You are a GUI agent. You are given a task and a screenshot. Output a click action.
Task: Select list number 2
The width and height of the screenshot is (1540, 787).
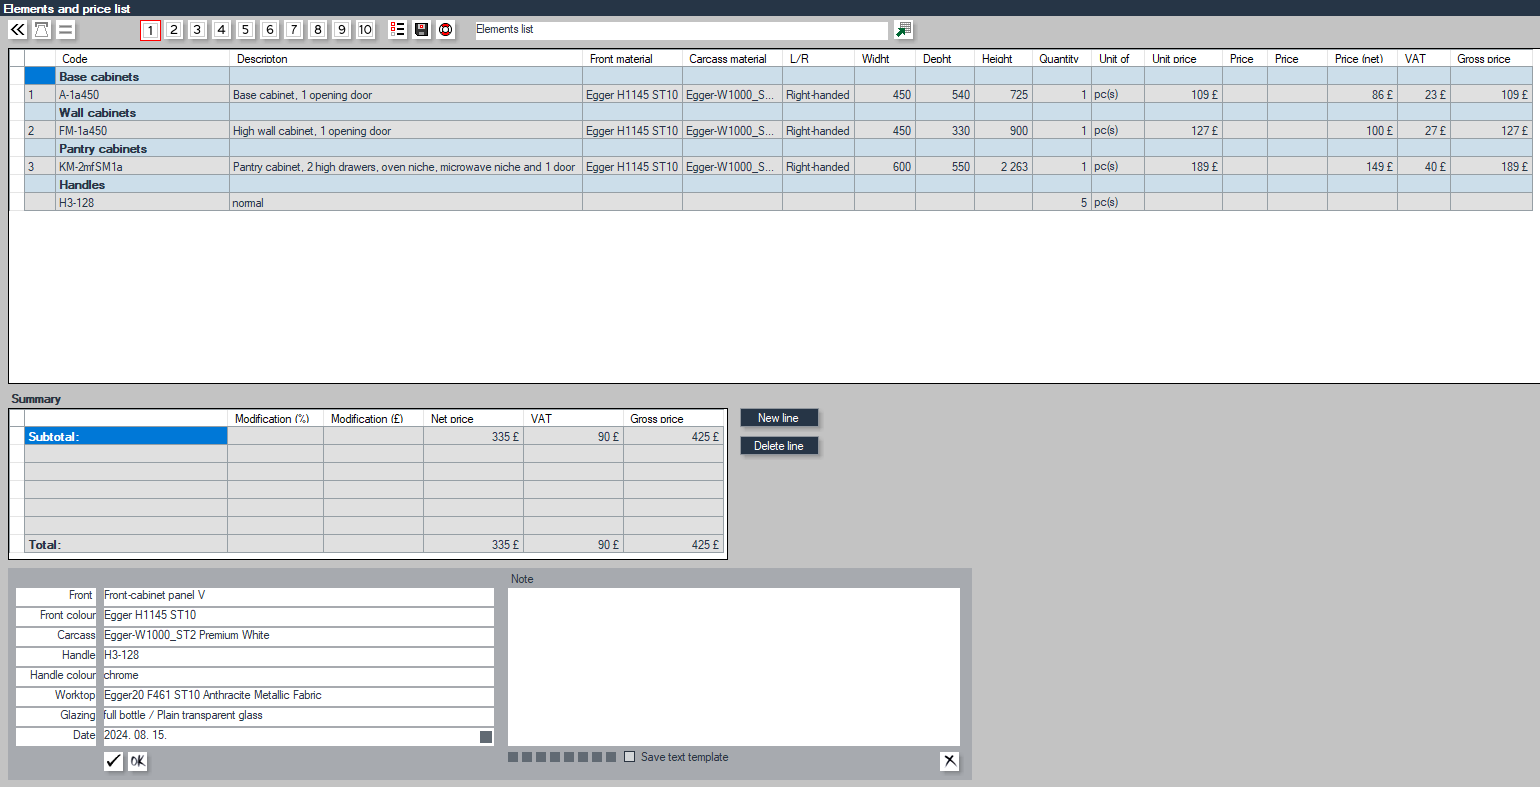point(174,30)
